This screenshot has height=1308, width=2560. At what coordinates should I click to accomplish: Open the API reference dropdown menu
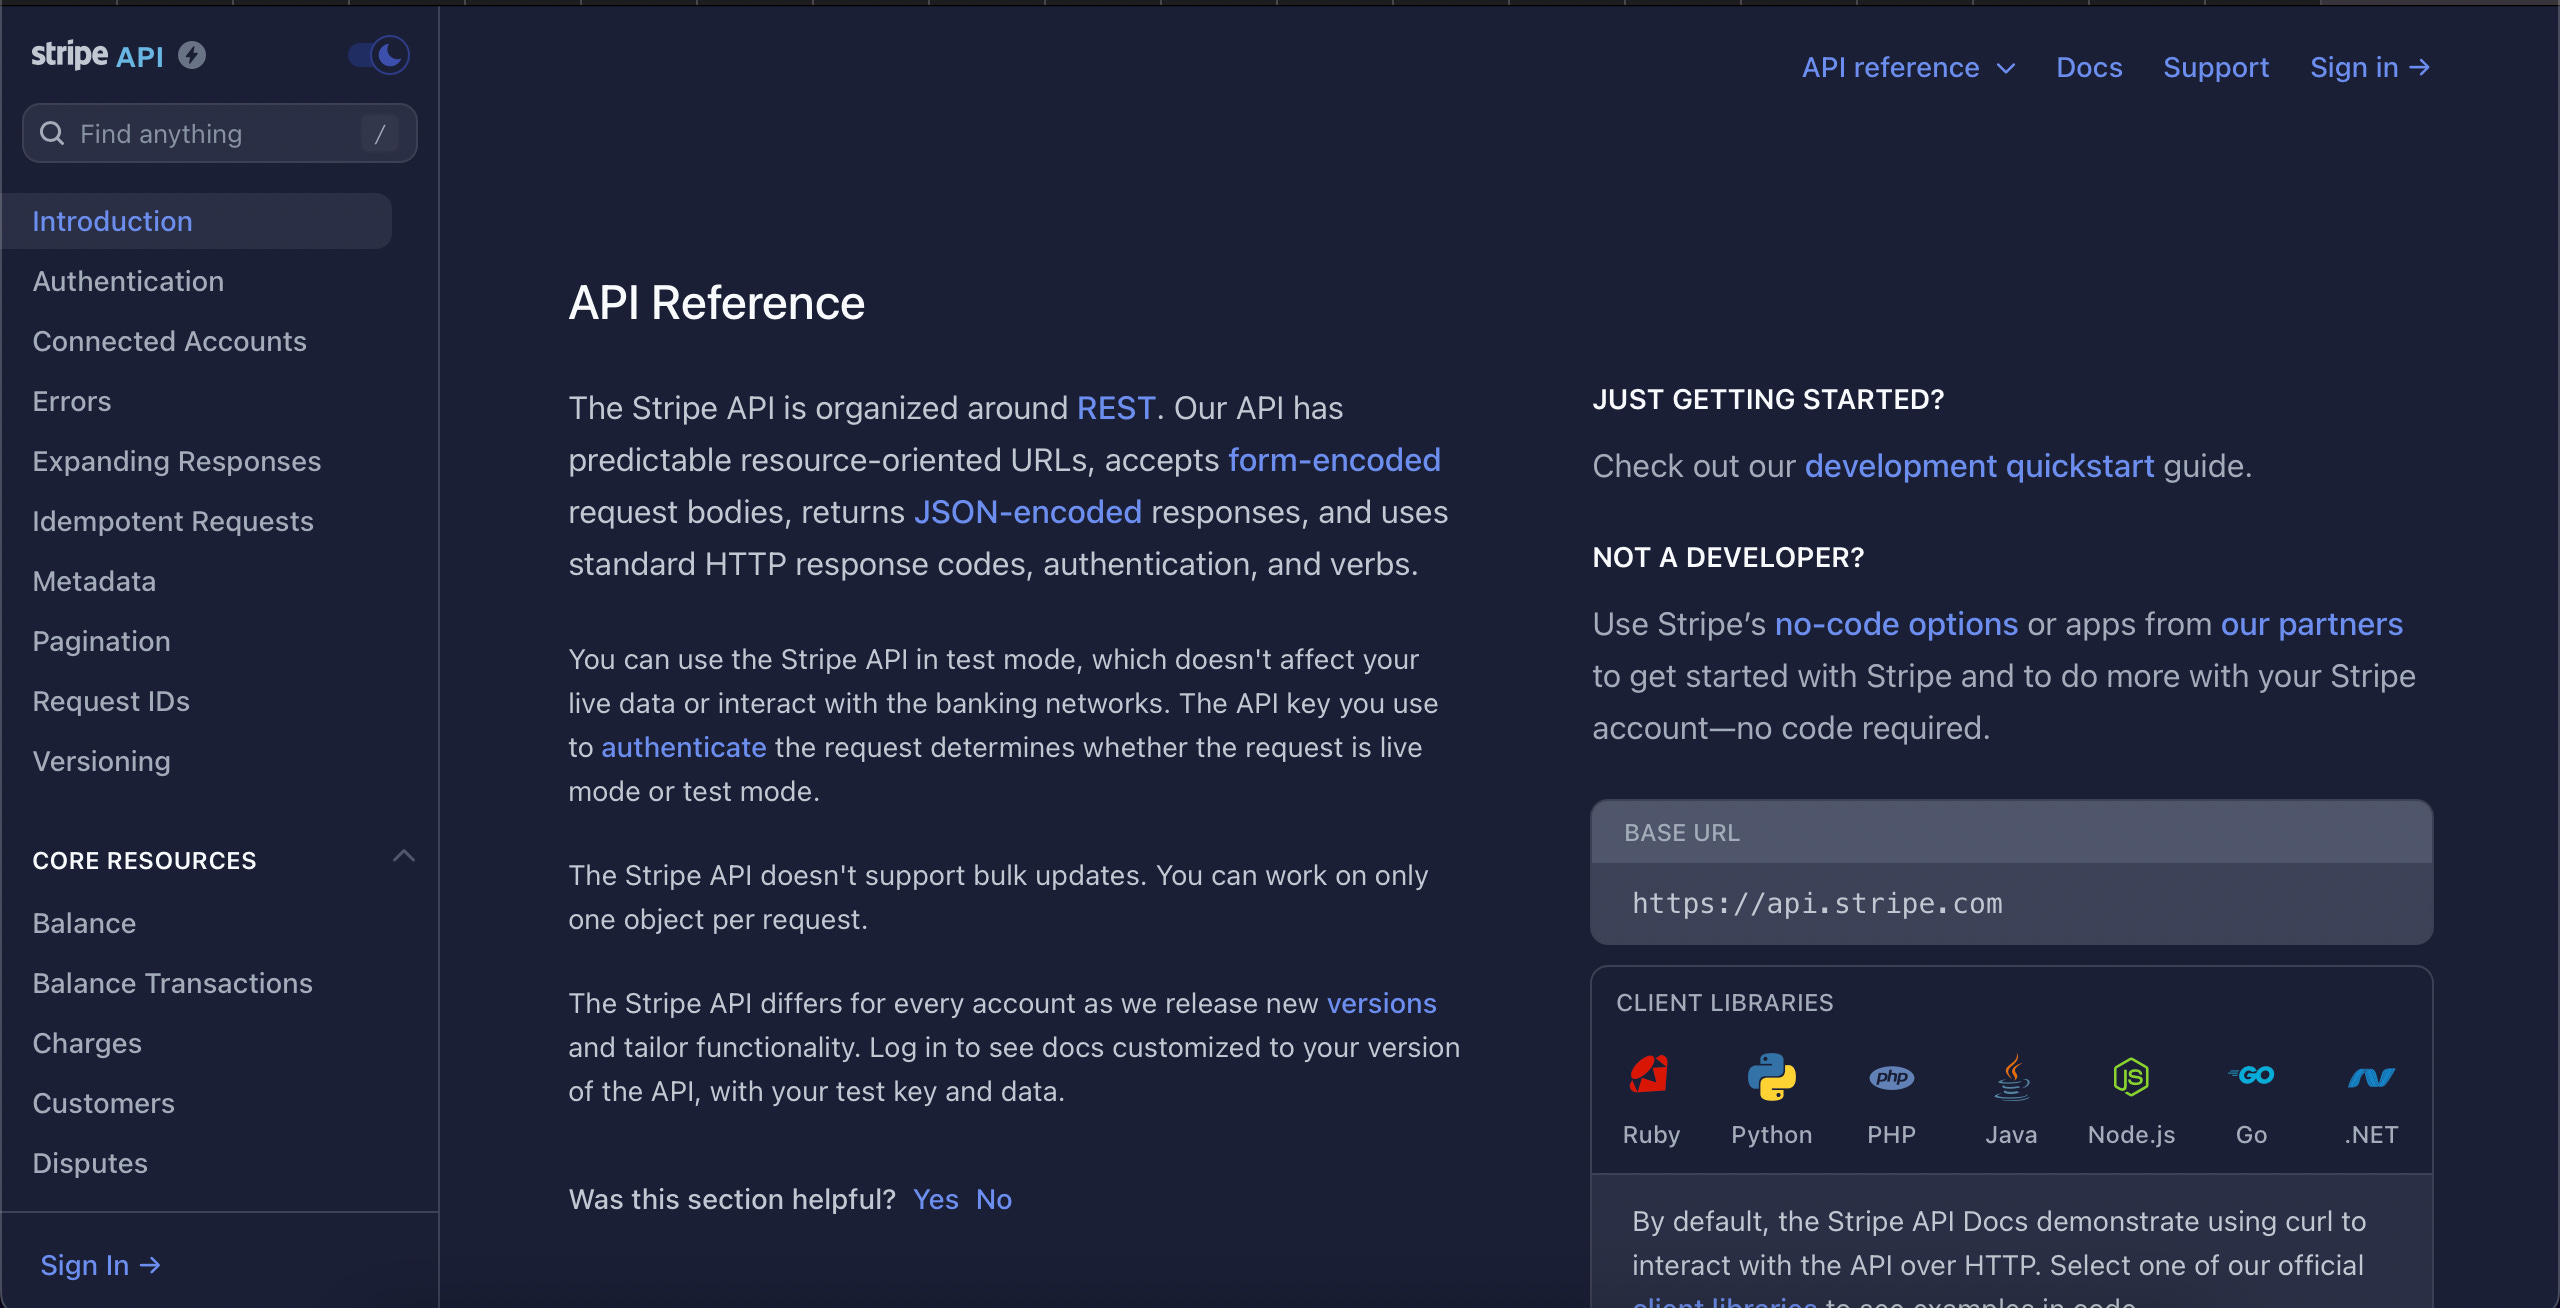point(1908,67)
